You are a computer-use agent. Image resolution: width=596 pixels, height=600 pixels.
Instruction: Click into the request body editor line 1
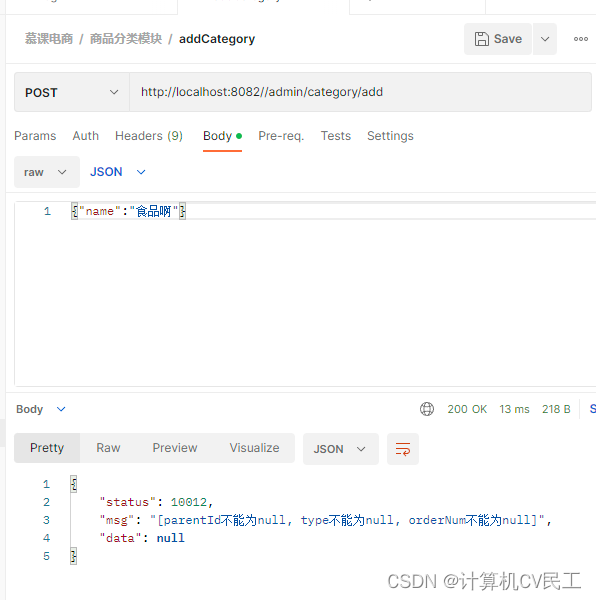[333, 211]
